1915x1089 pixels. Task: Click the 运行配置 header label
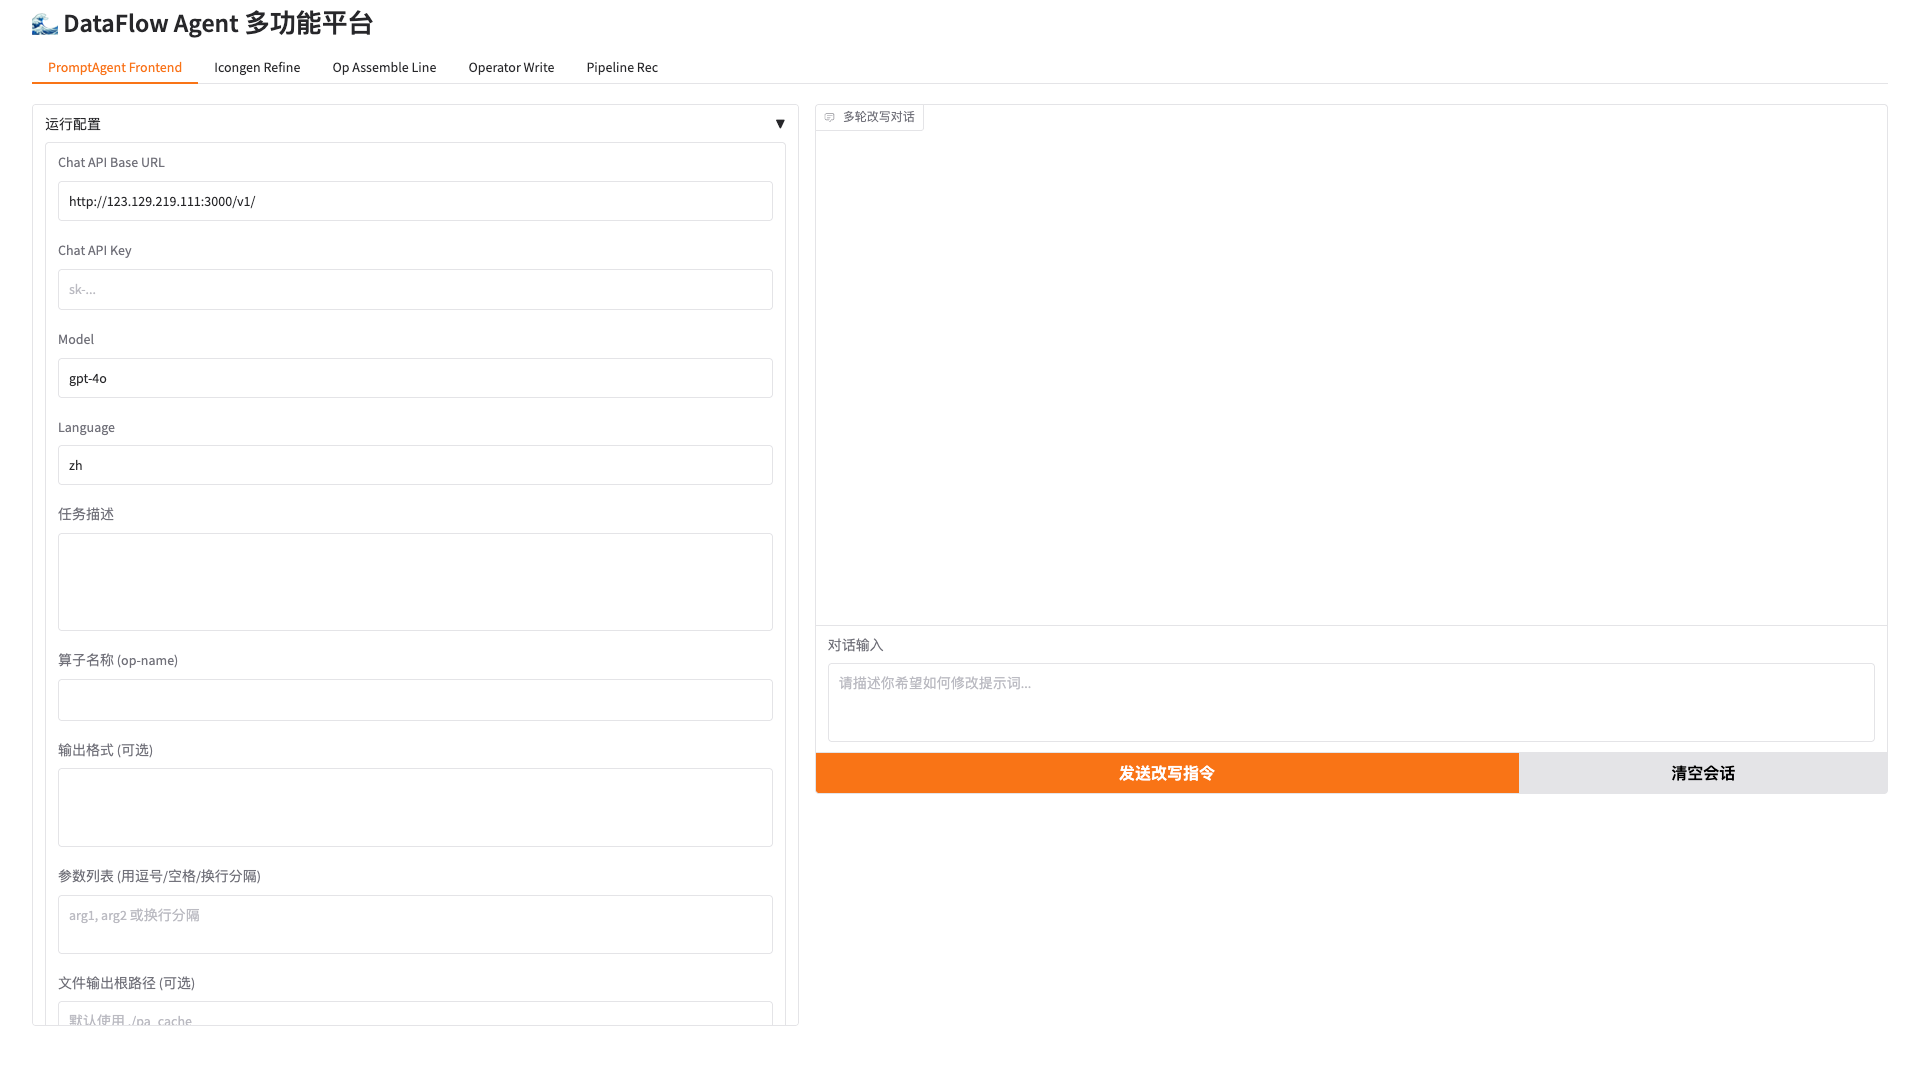(x=73, y=124)
